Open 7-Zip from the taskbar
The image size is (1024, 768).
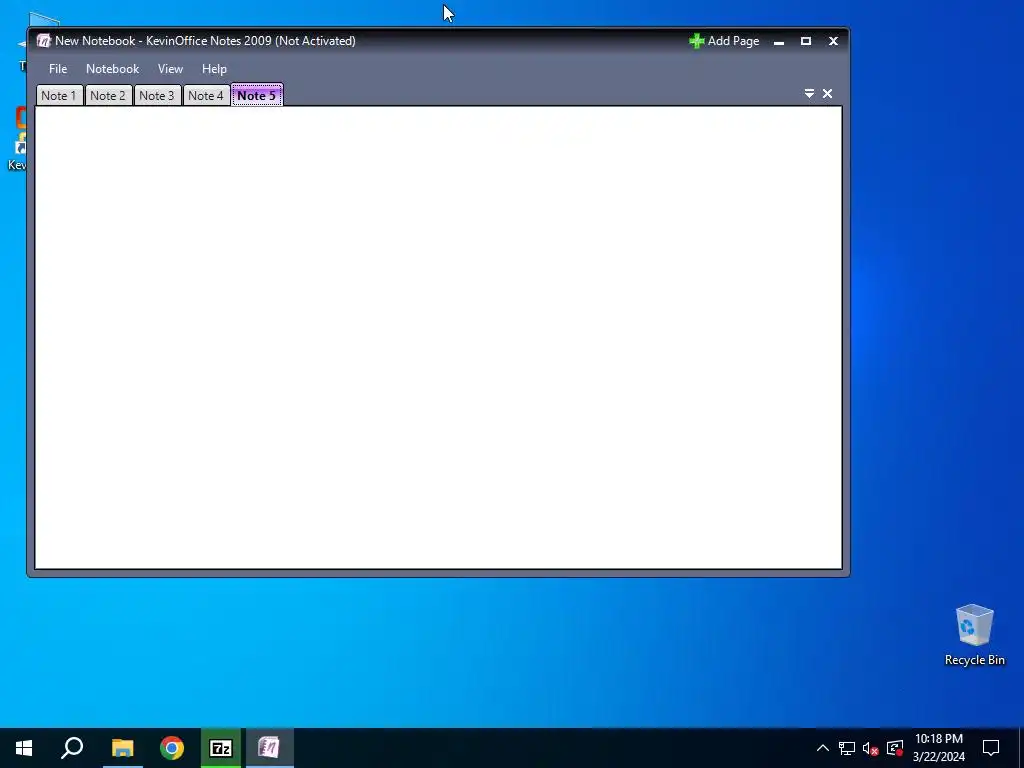tap(221, 748)
